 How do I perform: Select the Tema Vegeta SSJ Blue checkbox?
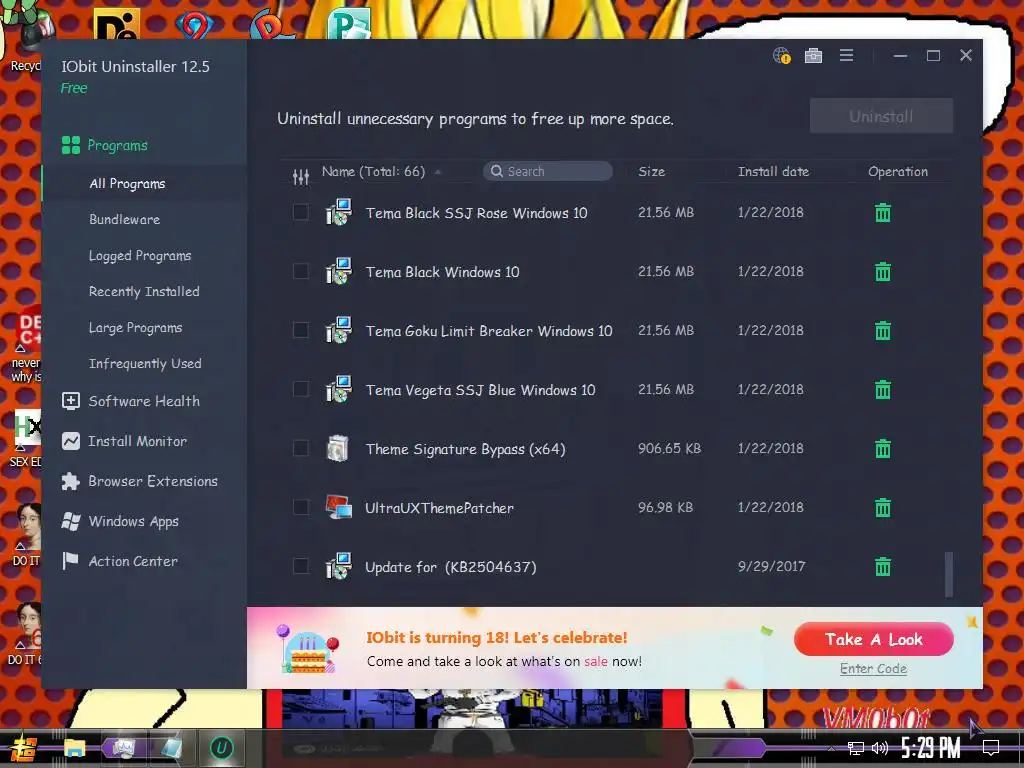click(x=300, y=389)
